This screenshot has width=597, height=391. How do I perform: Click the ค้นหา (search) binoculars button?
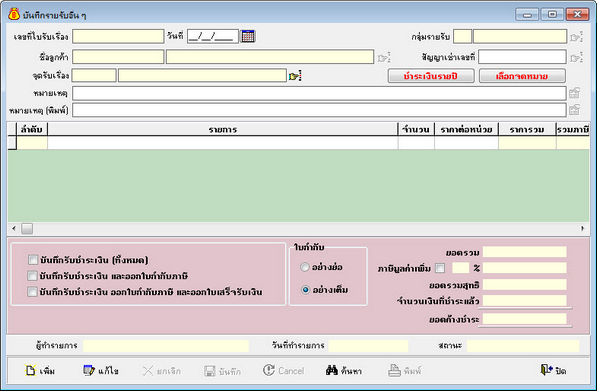pos(344,370)
